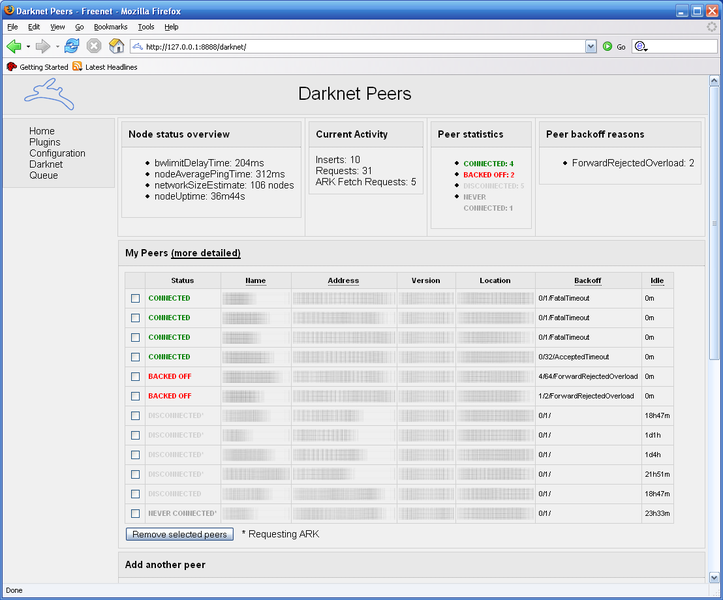Open the Latest Headlines feed icon
This screenshot has width=723, height=600.
(77, 67)
